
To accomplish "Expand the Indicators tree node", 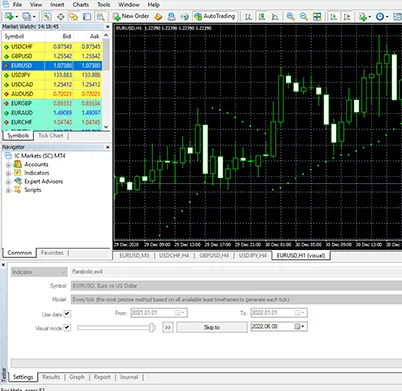I will tap(8, 173).
